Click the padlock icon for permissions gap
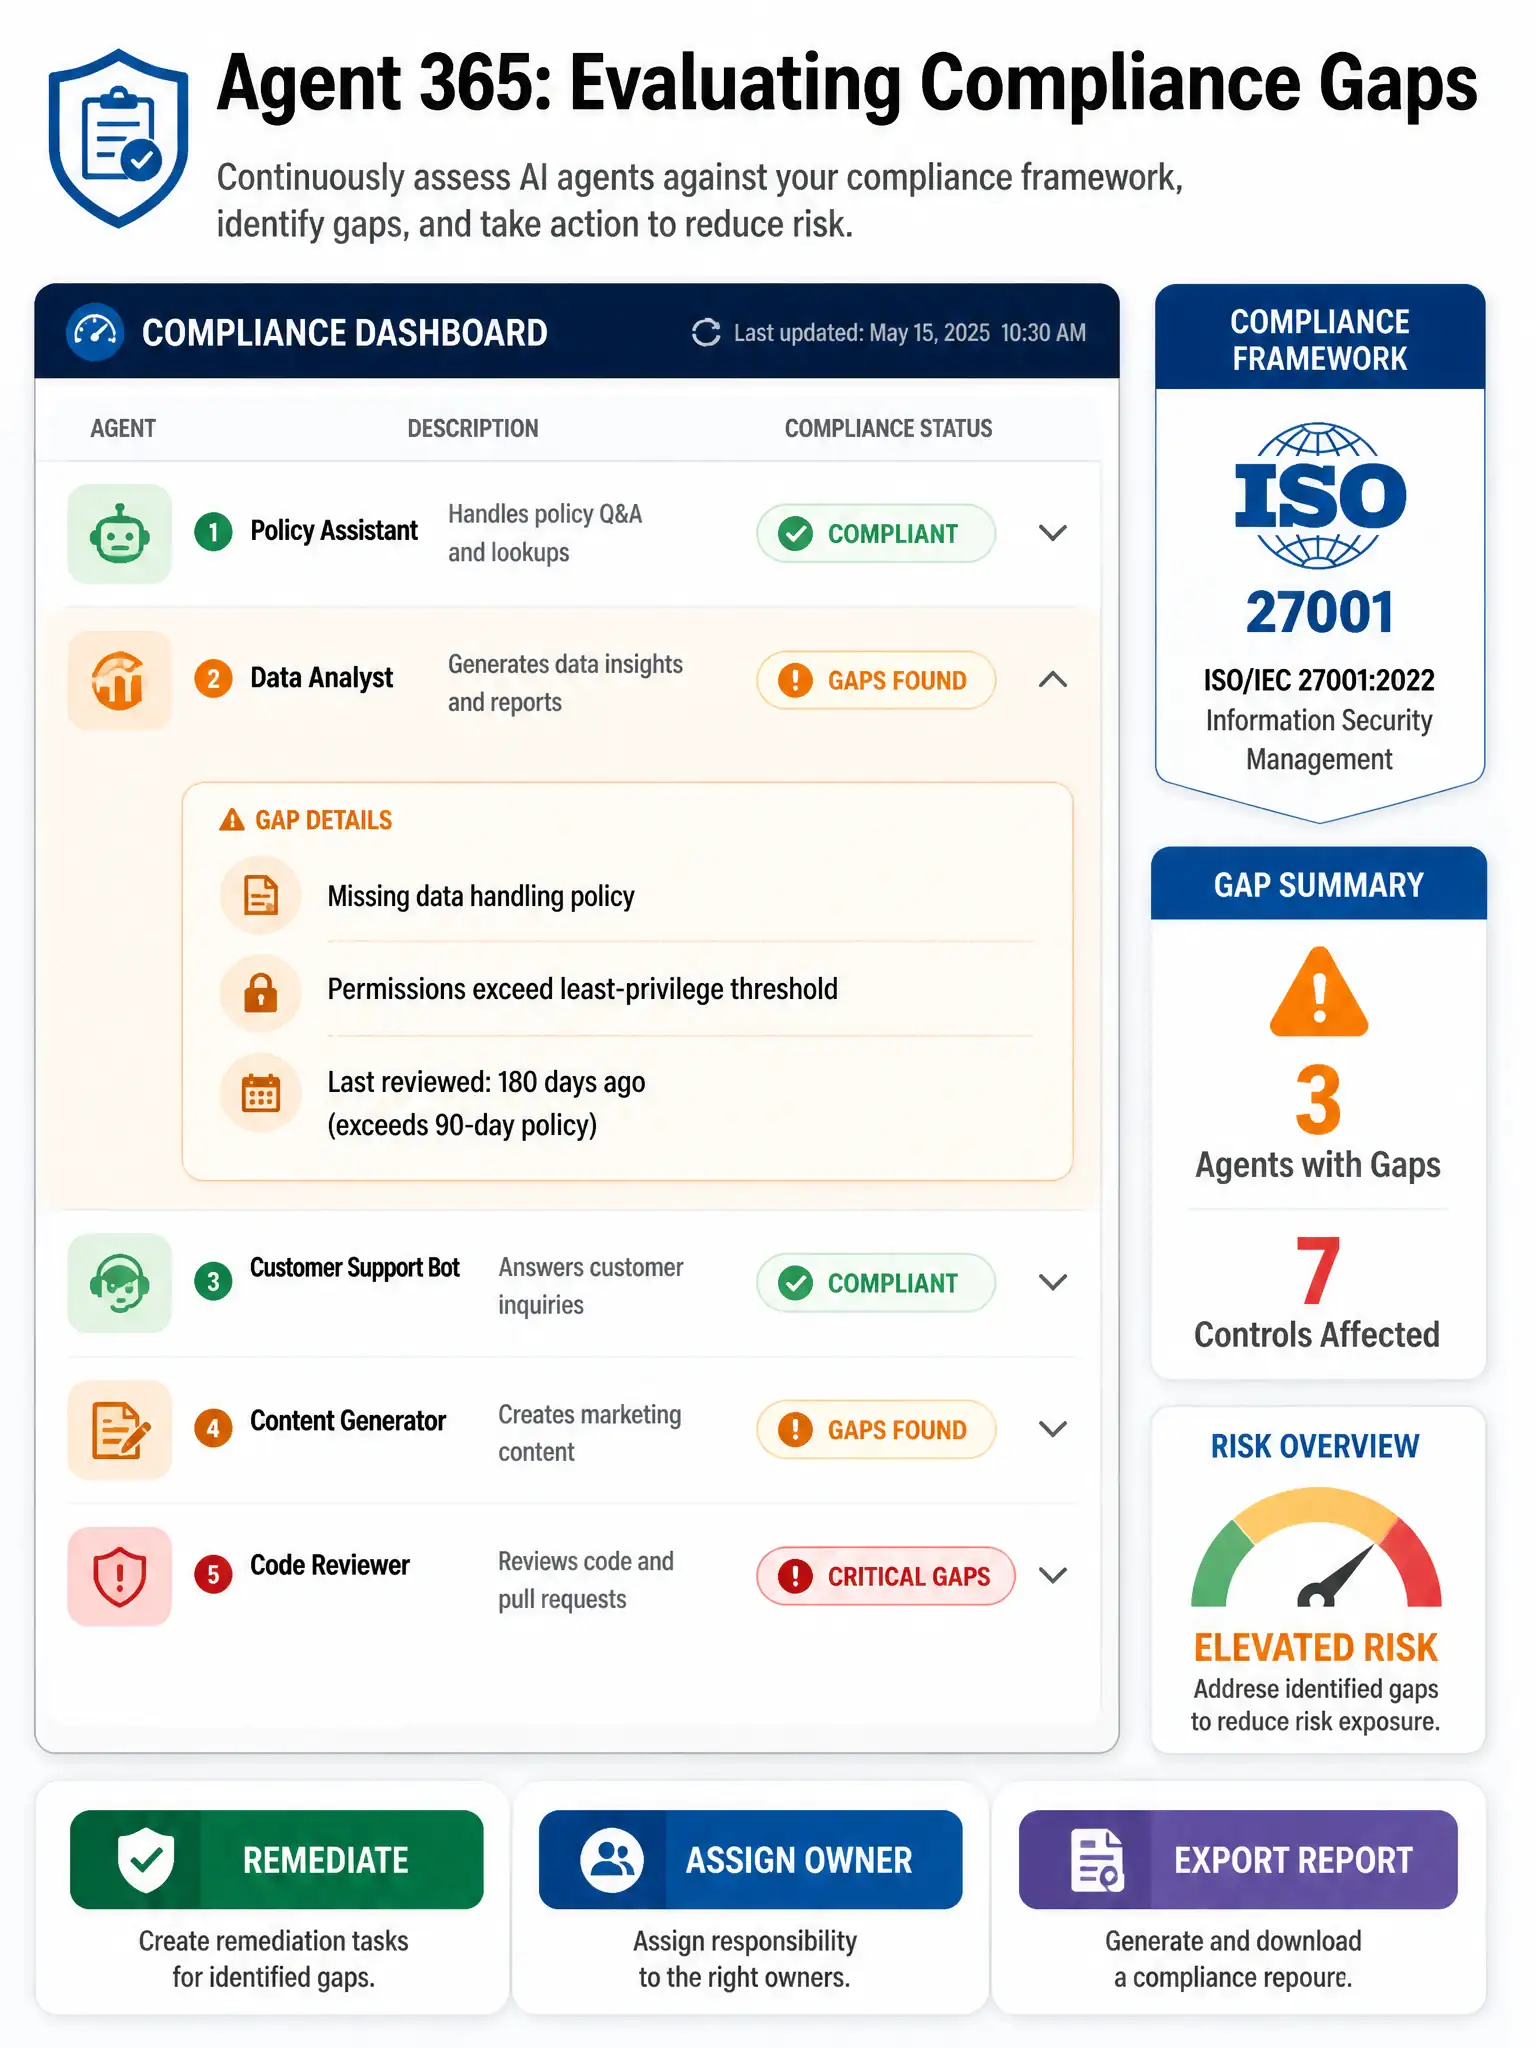Image resolution: width=1536 pixels, height=2048 pixels. click(x=261, y=993)
